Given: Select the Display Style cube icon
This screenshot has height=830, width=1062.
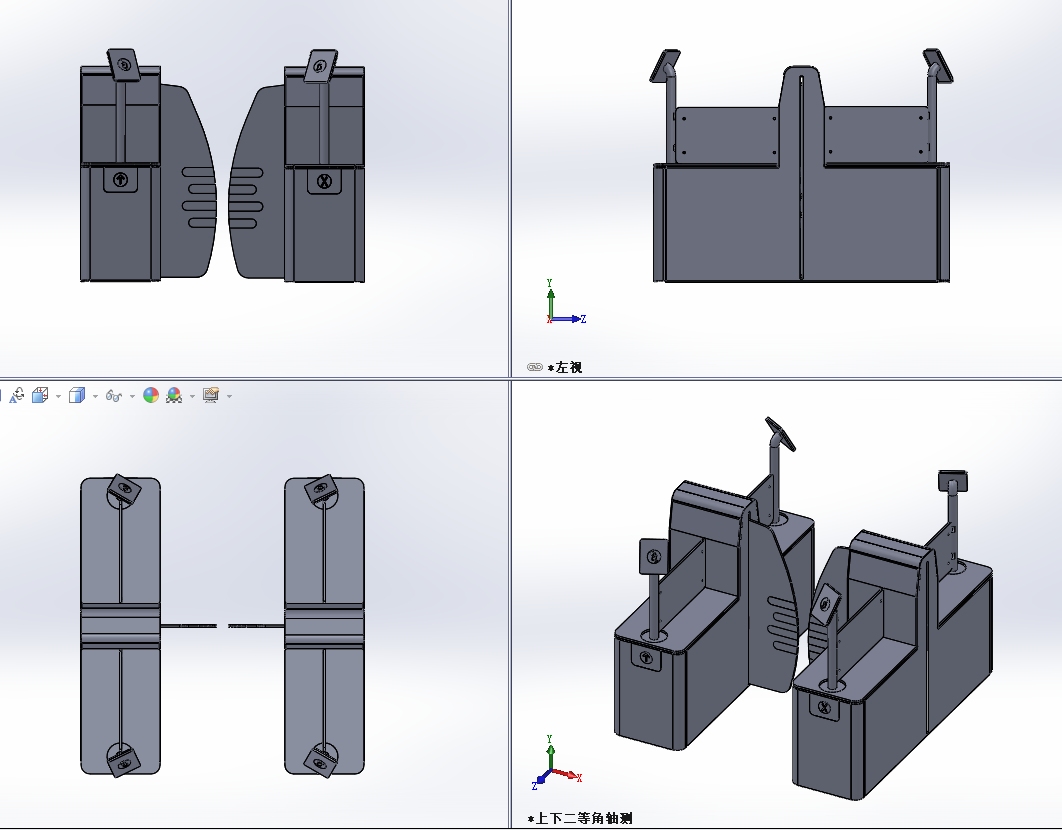Looking at the screenshot, I should pyautogui.click(x=77, y=395).
